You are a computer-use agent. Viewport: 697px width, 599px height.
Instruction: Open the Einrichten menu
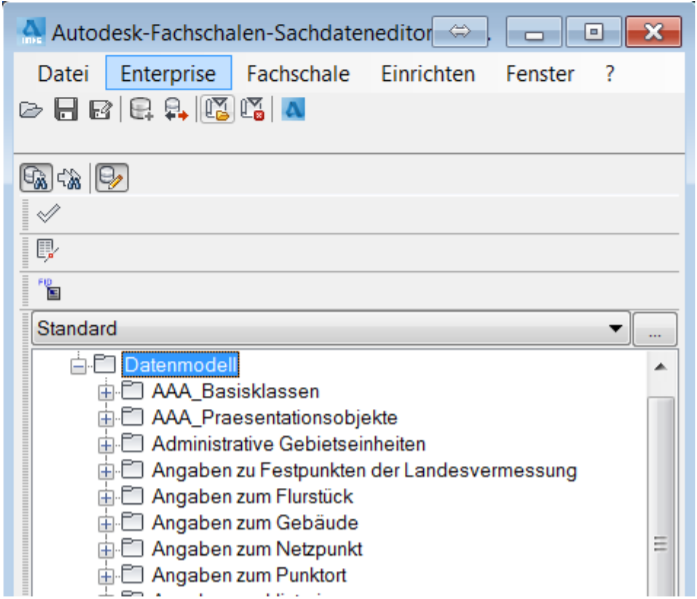point(428,74)
